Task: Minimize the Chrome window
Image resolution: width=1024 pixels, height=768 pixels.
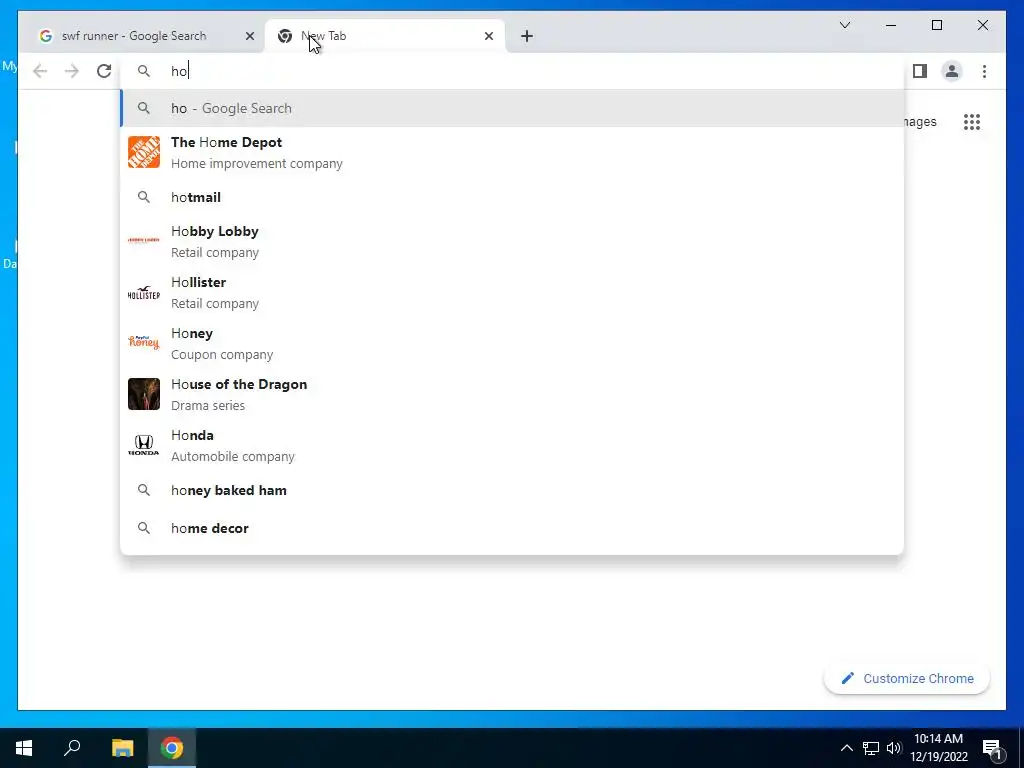Action: click(x=891, y=25)
